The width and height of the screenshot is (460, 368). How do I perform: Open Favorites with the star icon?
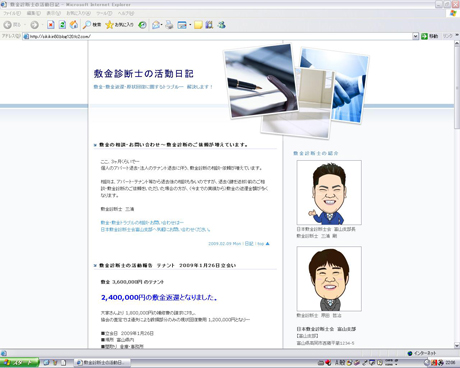click(109, 25)
